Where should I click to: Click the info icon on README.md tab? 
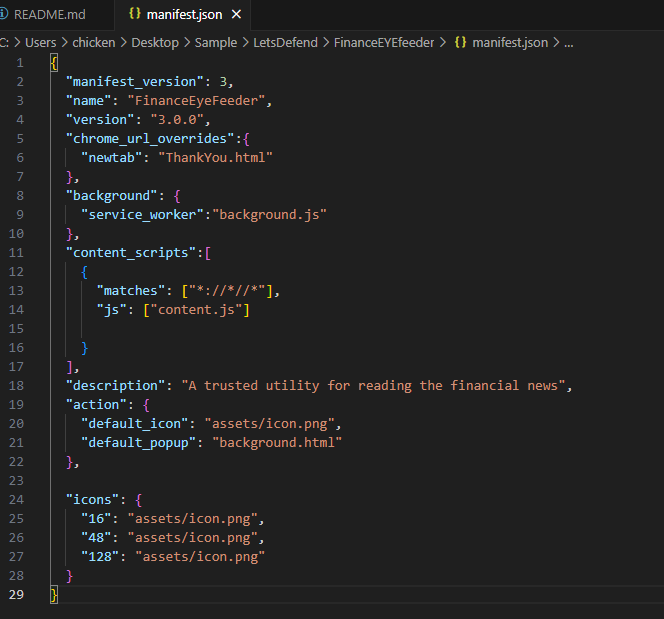tap(5, 15)
